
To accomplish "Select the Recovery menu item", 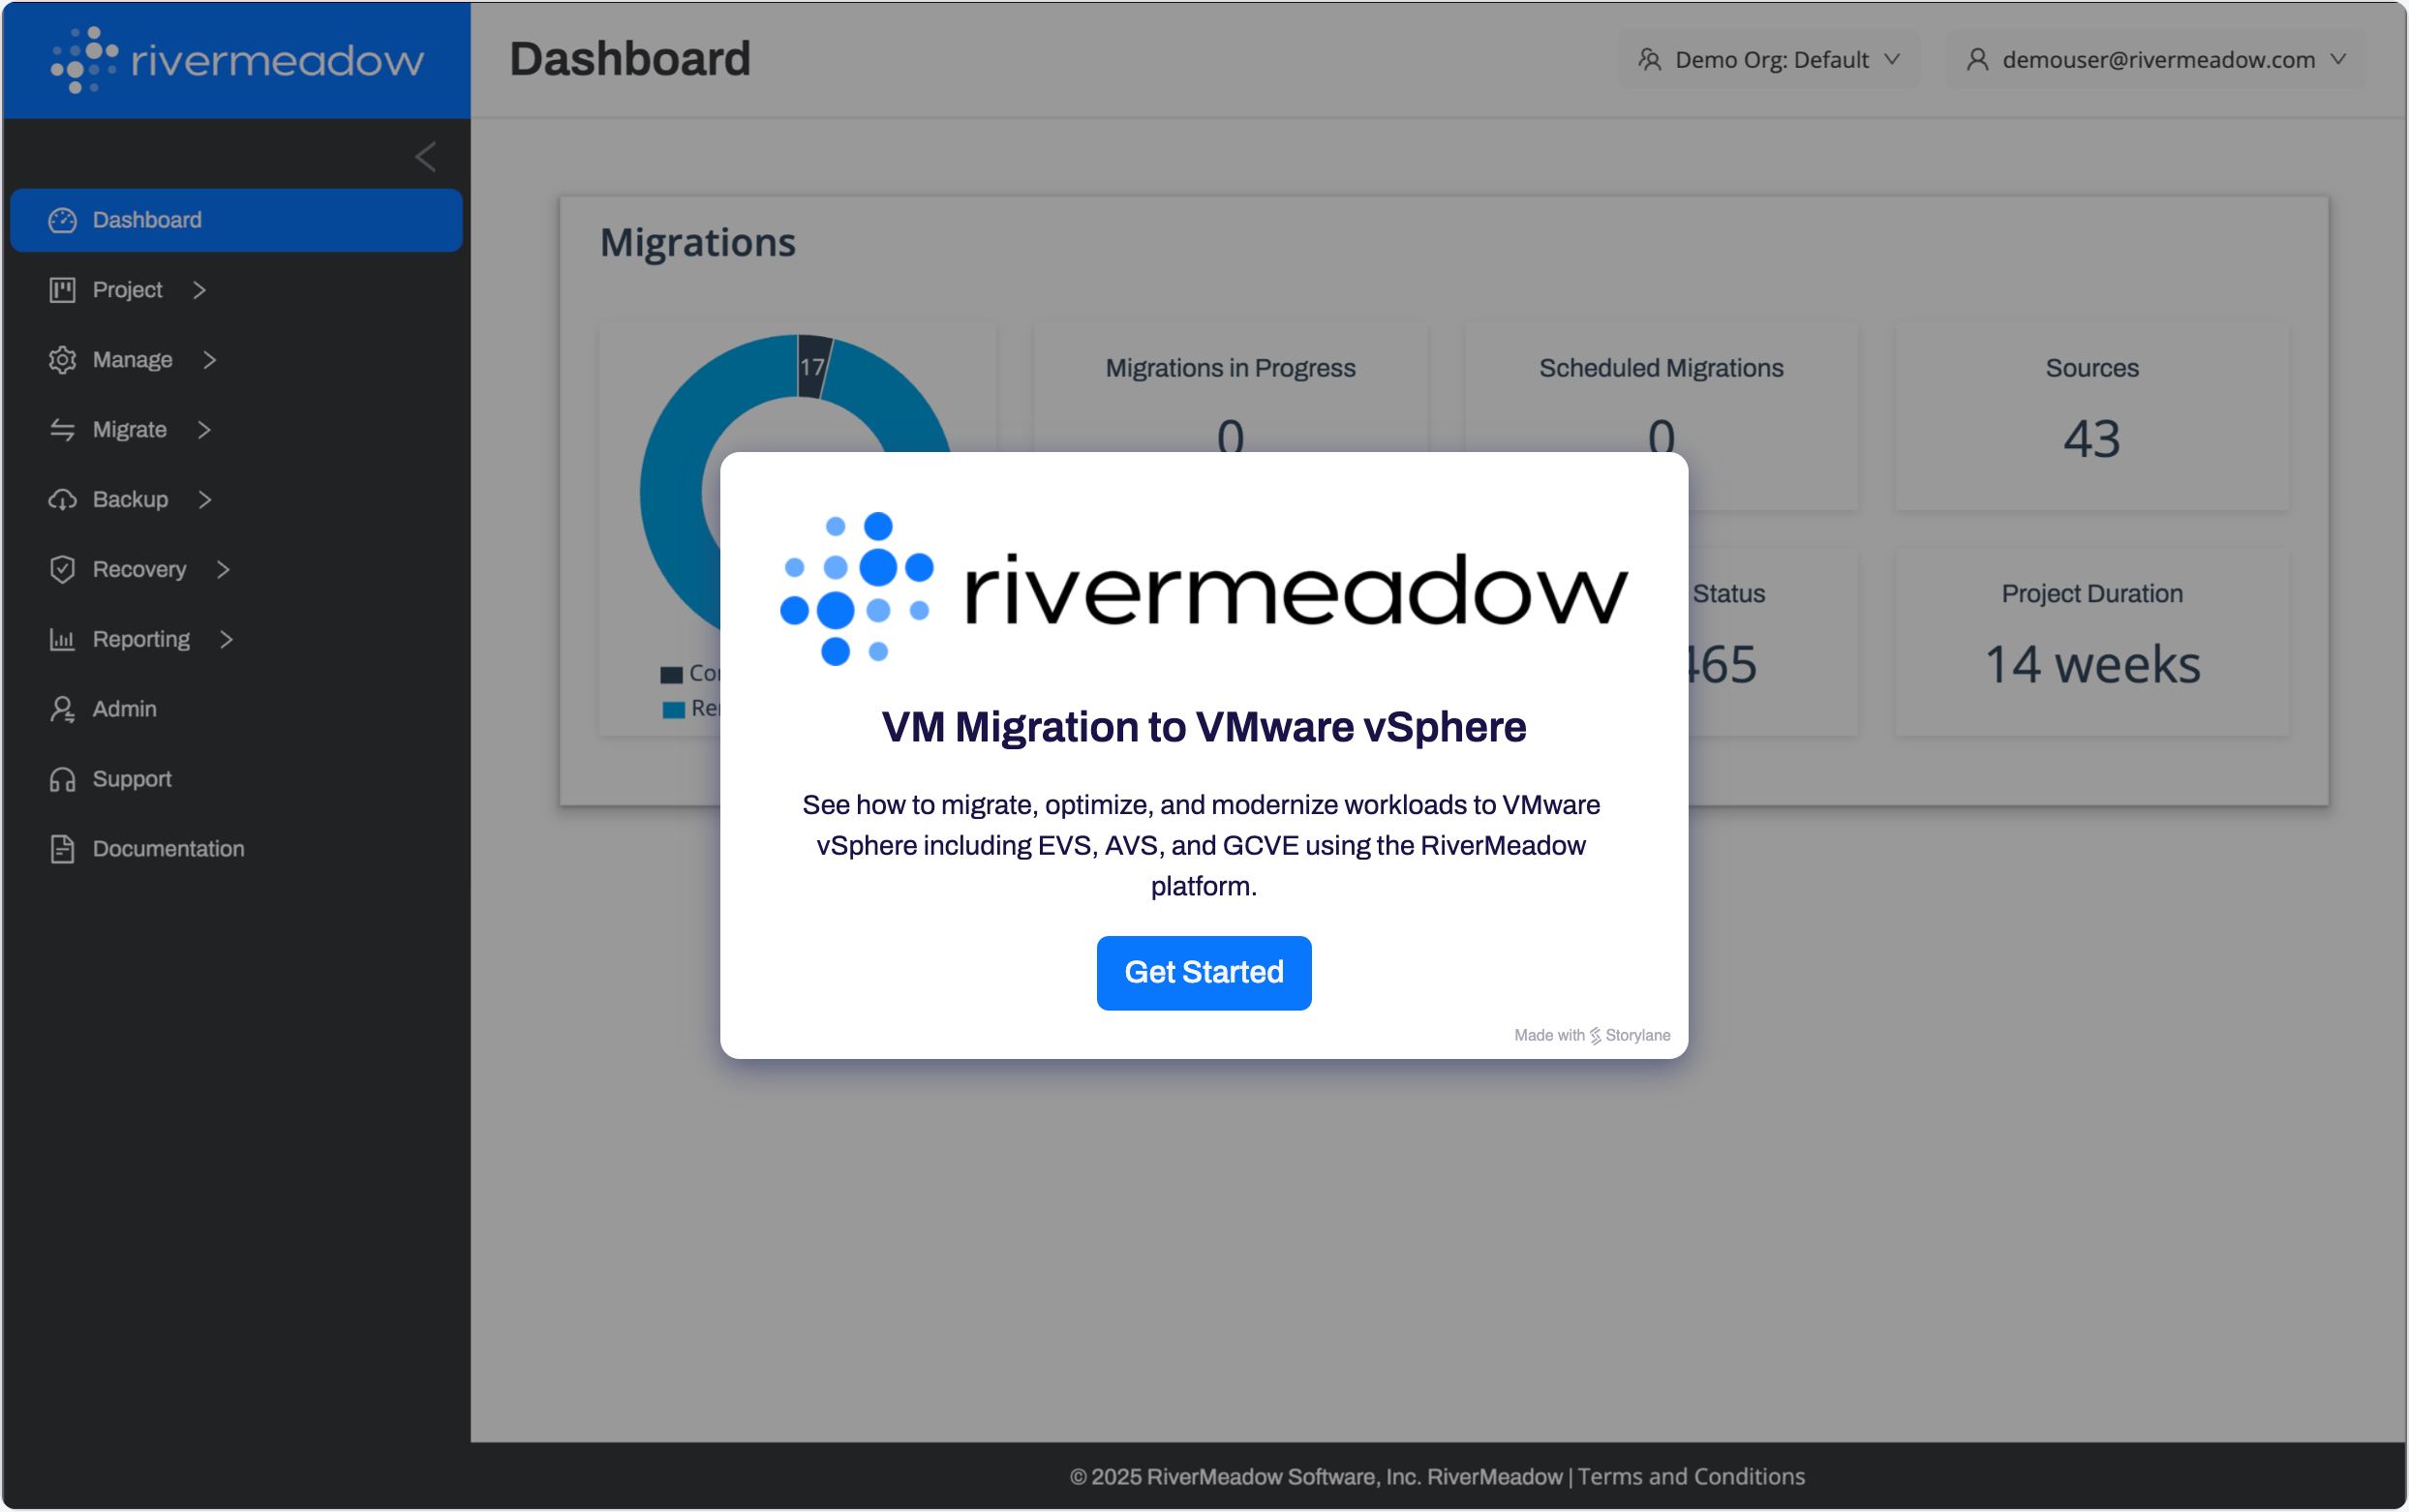I will [139, 570].
